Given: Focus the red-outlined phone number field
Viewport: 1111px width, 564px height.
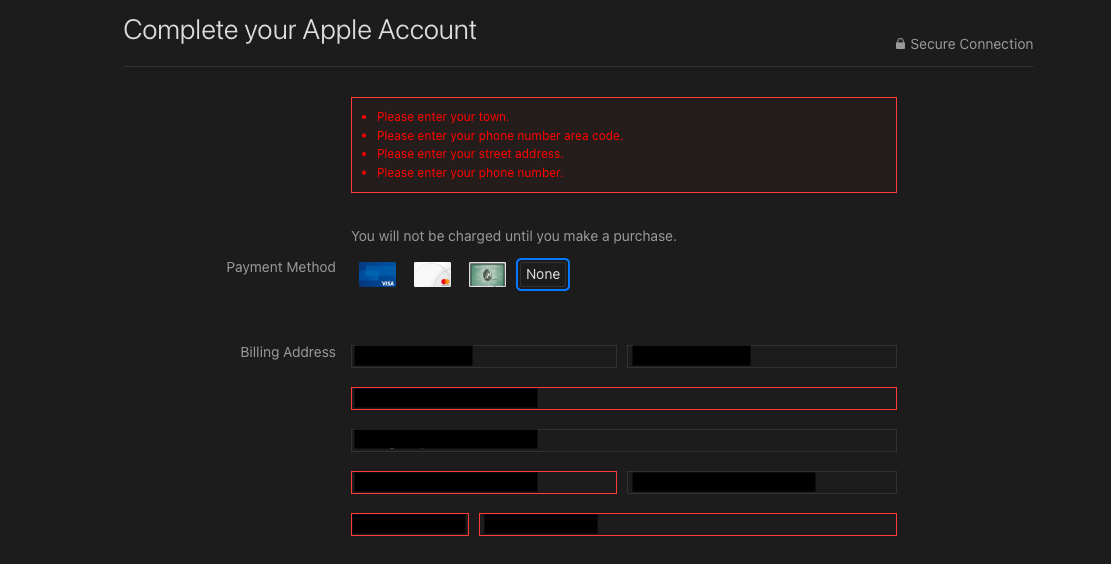Looking at the screenshot, I should pos(687,524).
